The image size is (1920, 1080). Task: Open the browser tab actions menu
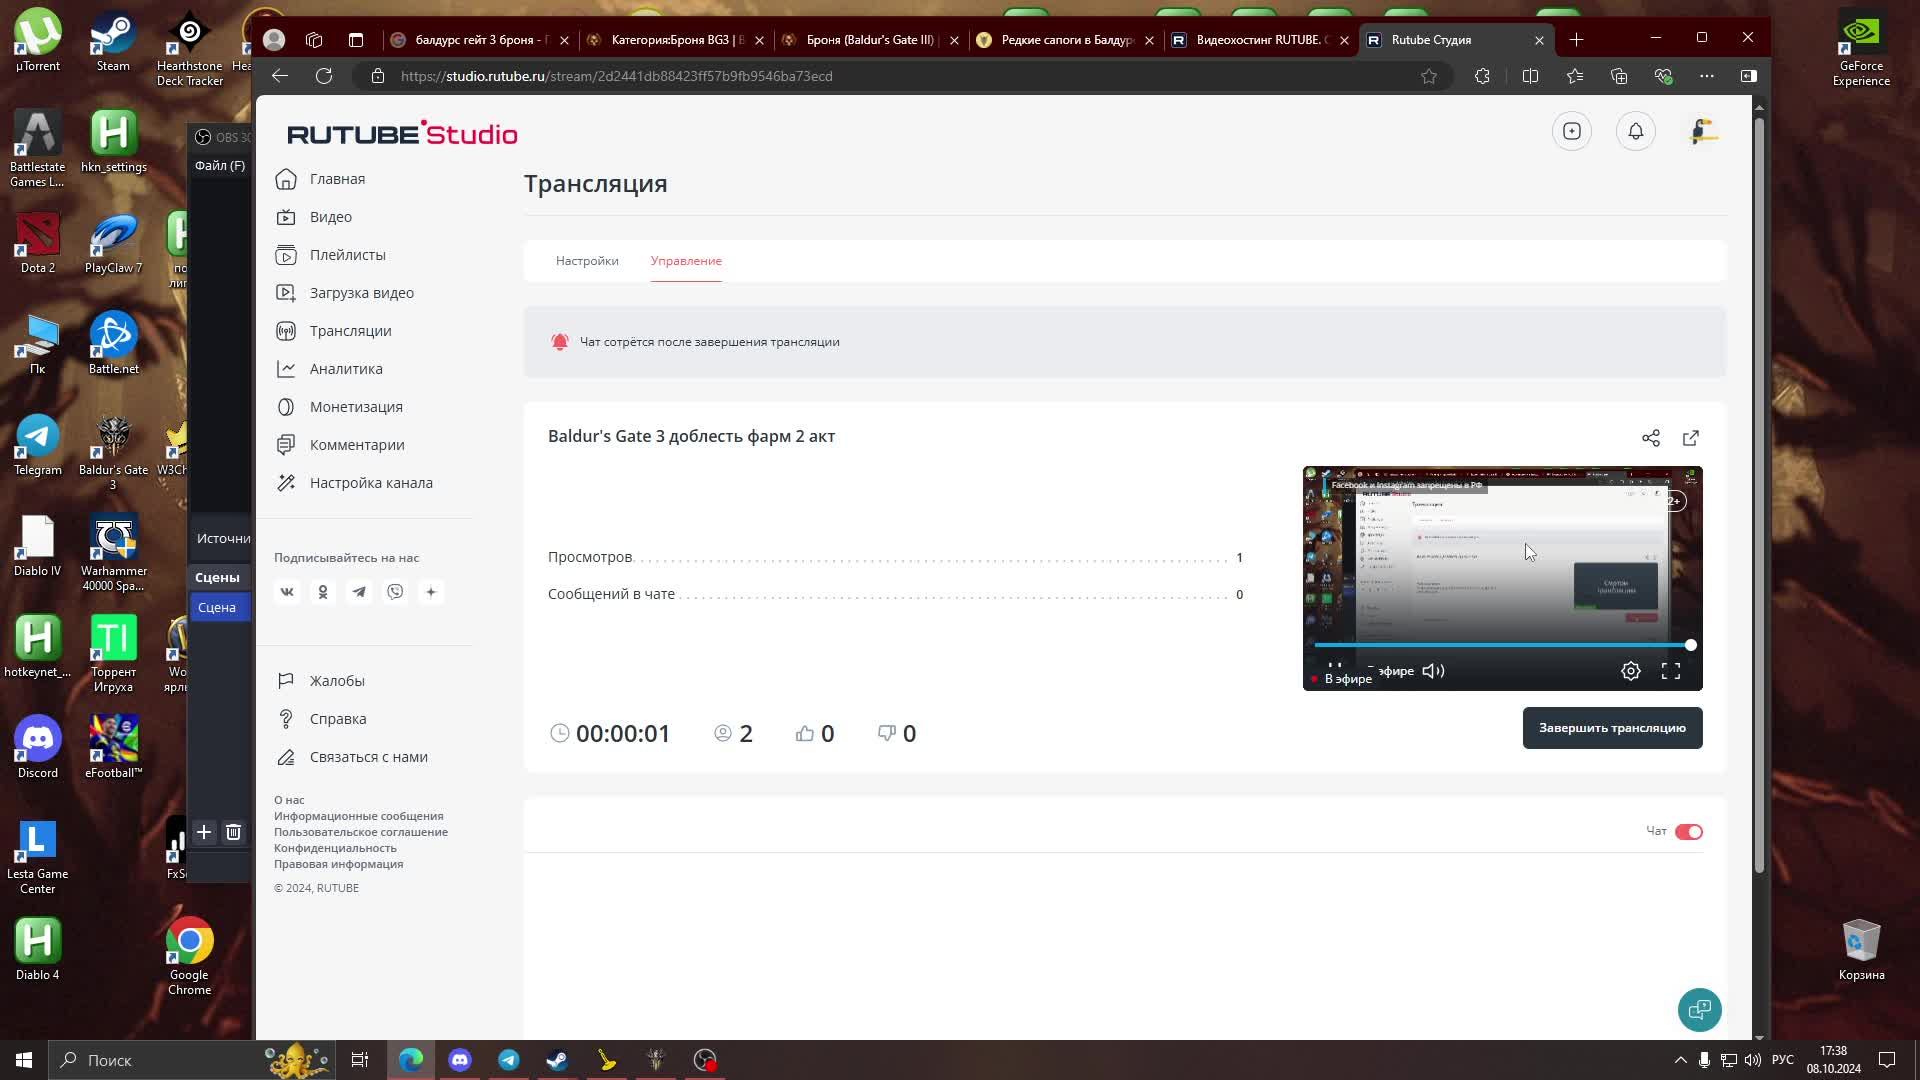tap(355, 40)
